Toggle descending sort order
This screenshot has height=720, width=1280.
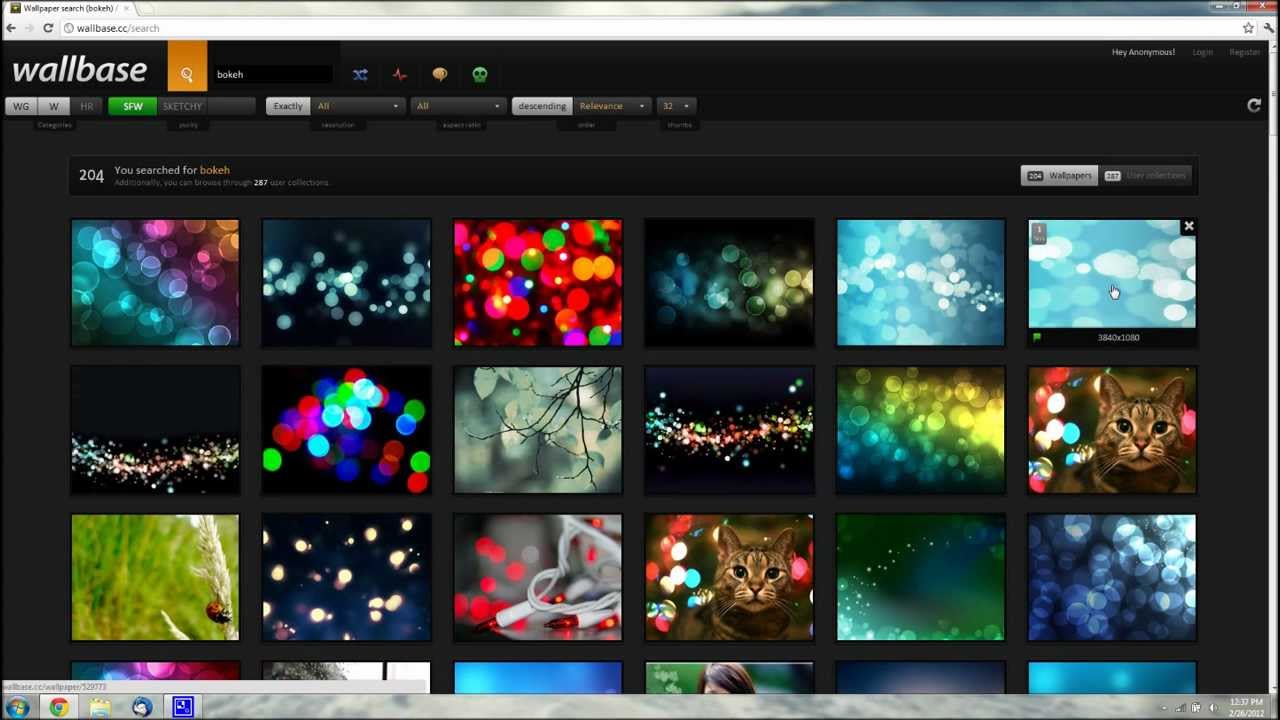click(542, 106)
